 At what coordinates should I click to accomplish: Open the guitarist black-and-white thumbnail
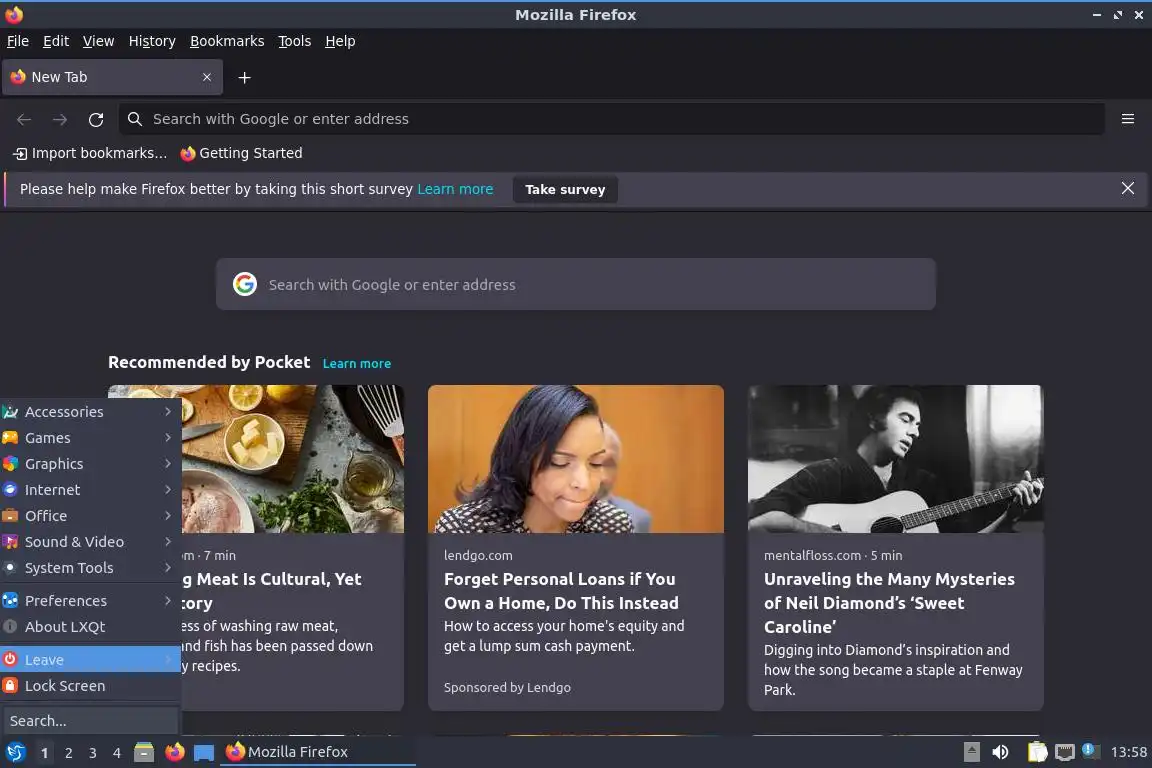(x=896, y=459)
